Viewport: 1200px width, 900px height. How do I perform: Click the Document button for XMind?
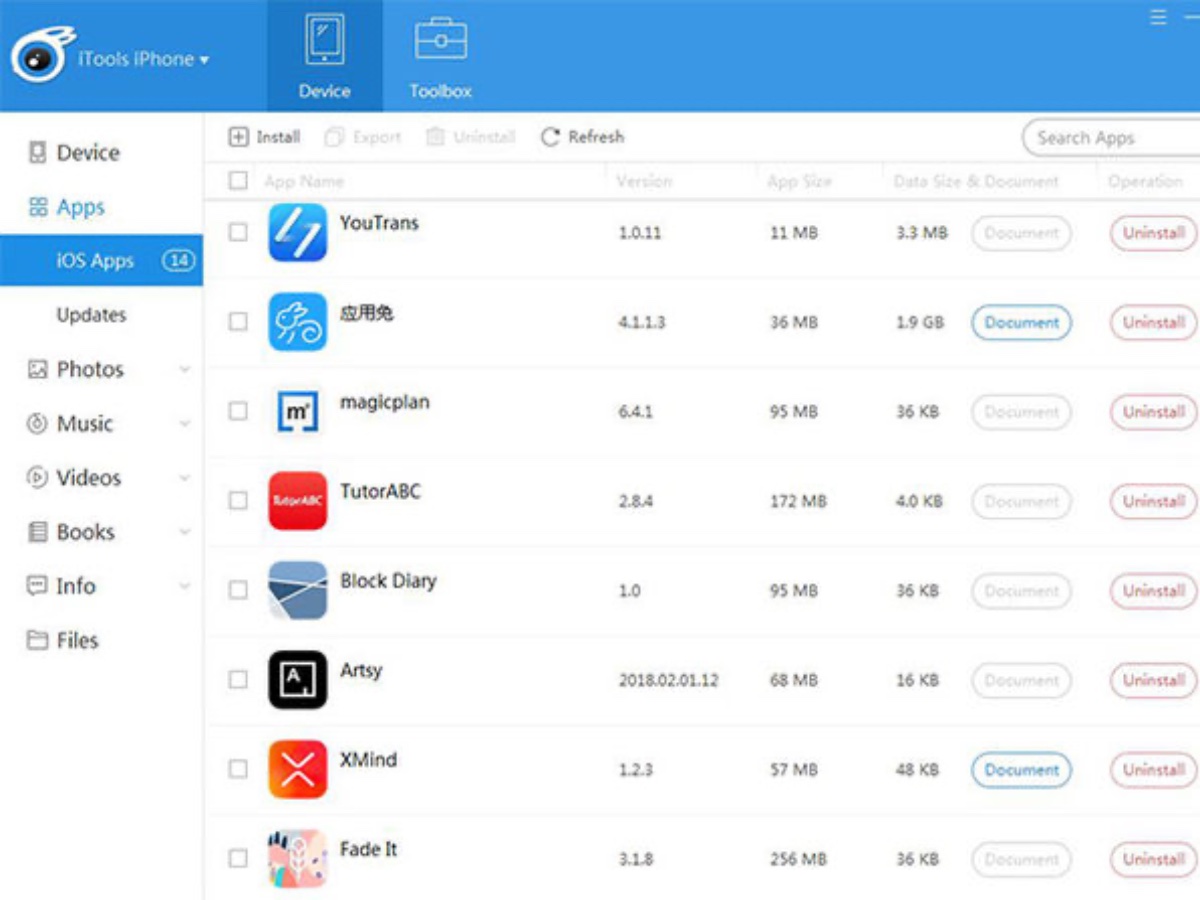click(x=1021, y=770)
